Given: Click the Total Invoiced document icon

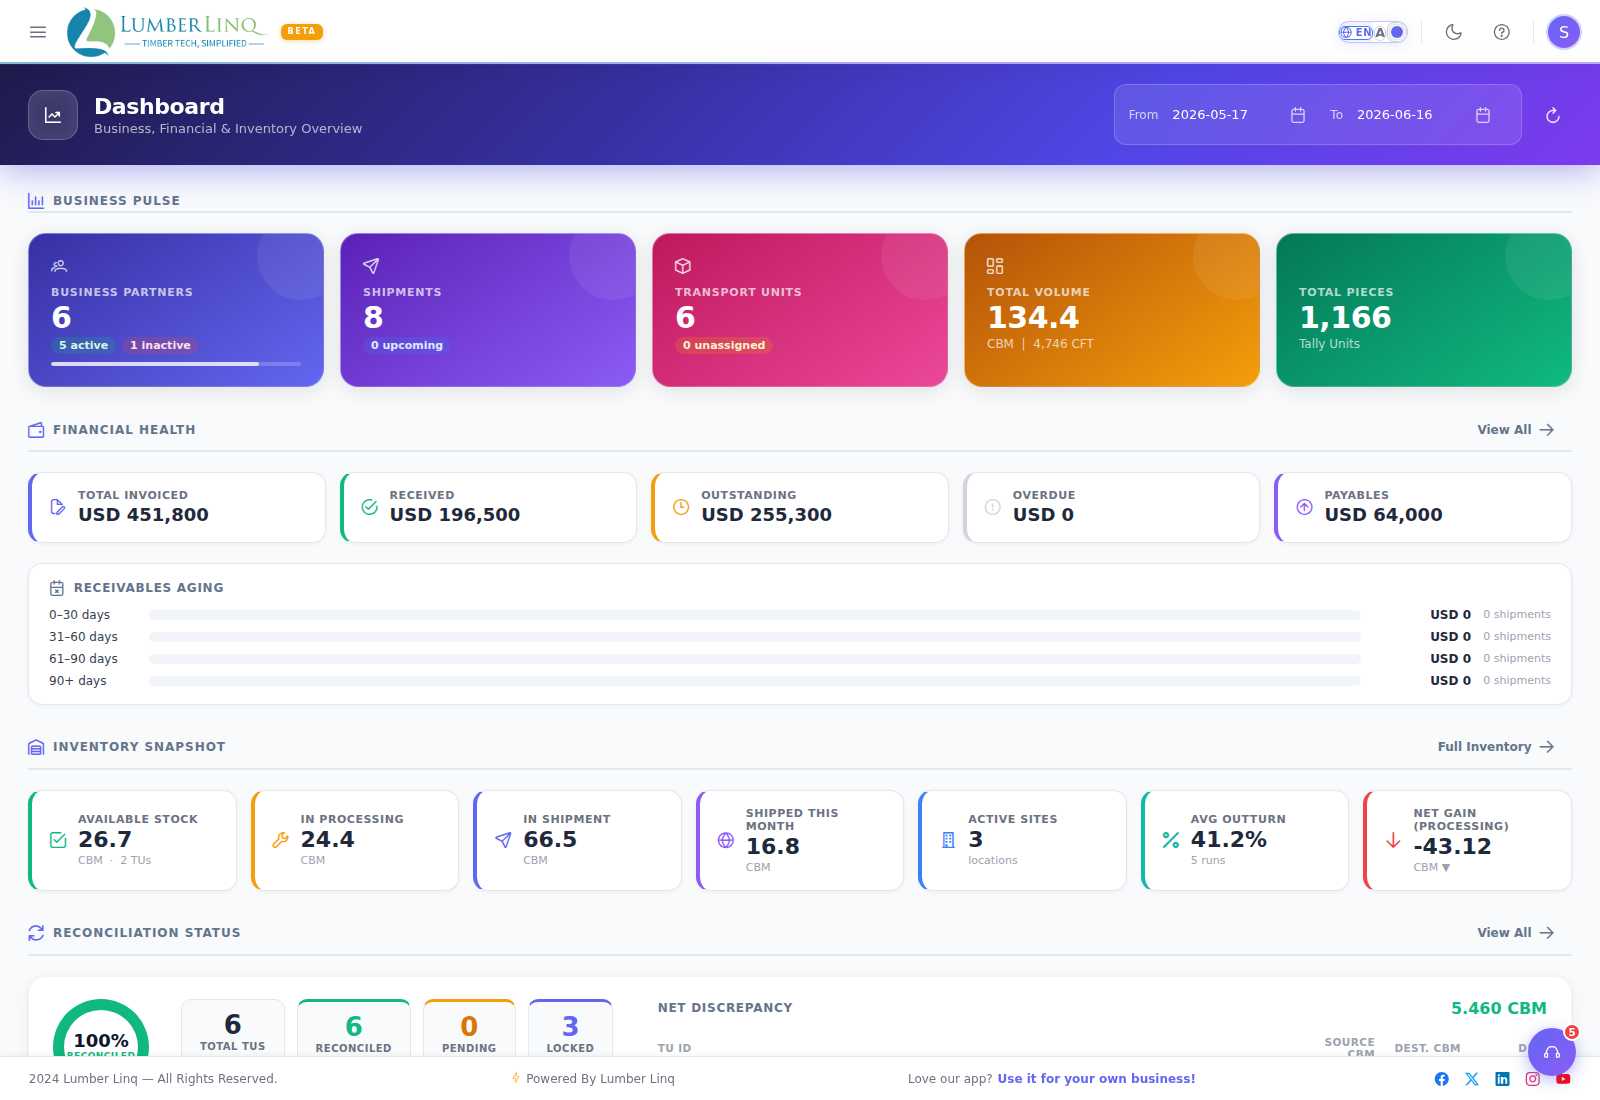Looking at the screenshot, I should [58, 507].
